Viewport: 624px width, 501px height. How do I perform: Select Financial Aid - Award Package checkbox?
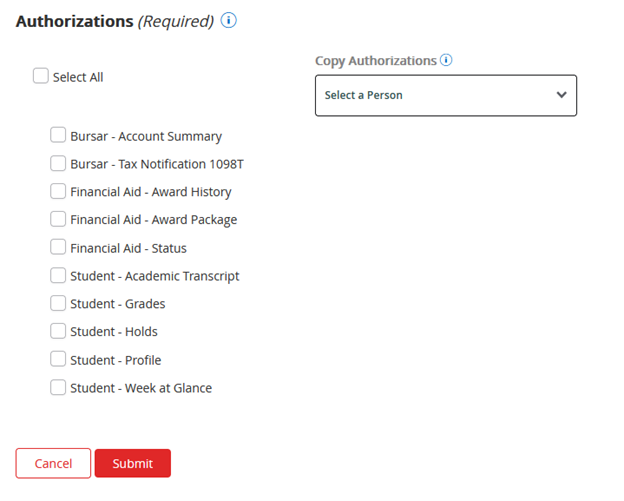click(58, 219)
